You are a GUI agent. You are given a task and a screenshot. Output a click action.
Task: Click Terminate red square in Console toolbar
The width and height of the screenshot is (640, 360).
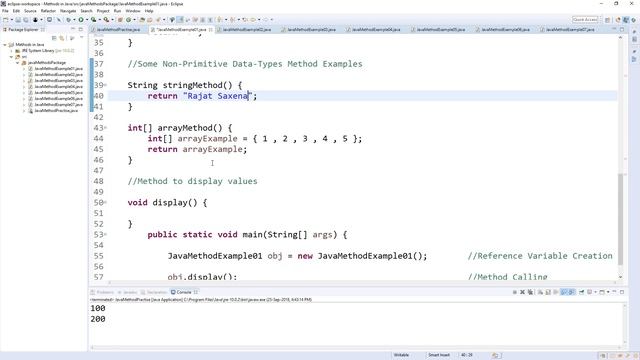pyautogui.click(x=515, y=292)
